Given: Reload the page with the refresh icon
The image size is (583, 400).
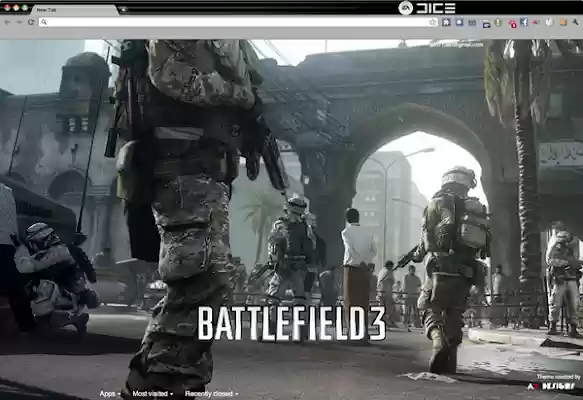Looking at the screenshot, I should (31, 22).
